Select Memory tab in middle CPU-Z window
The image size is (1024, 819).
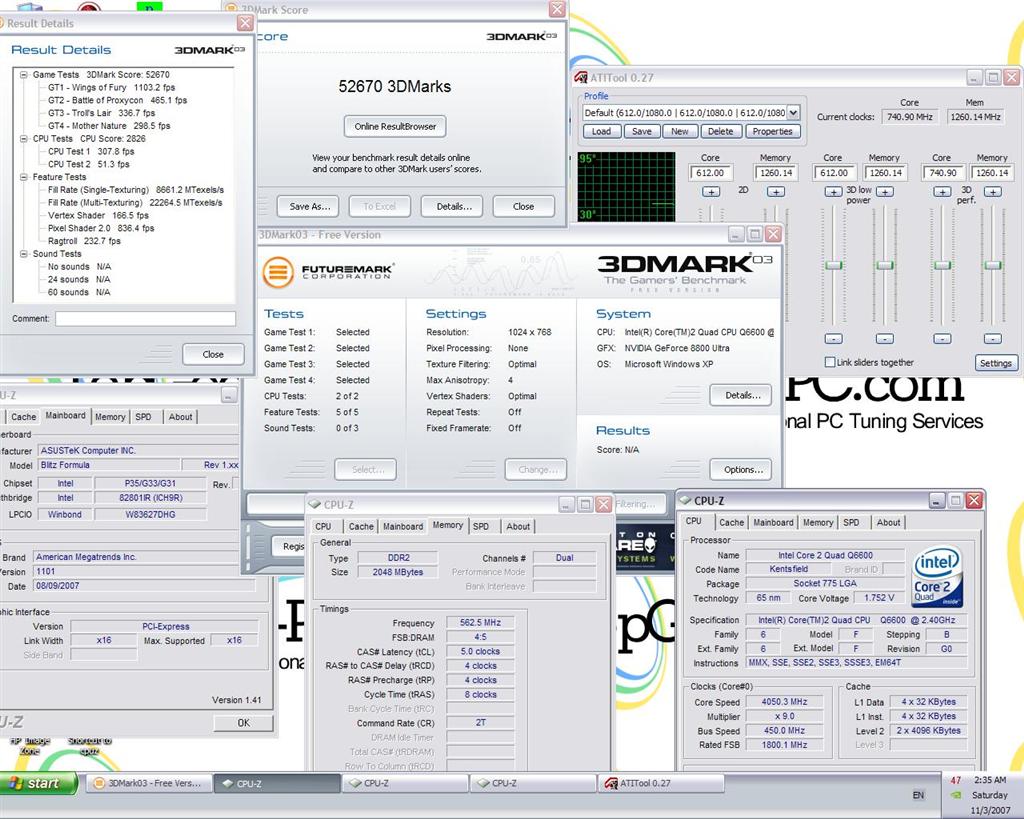[448, 525]
